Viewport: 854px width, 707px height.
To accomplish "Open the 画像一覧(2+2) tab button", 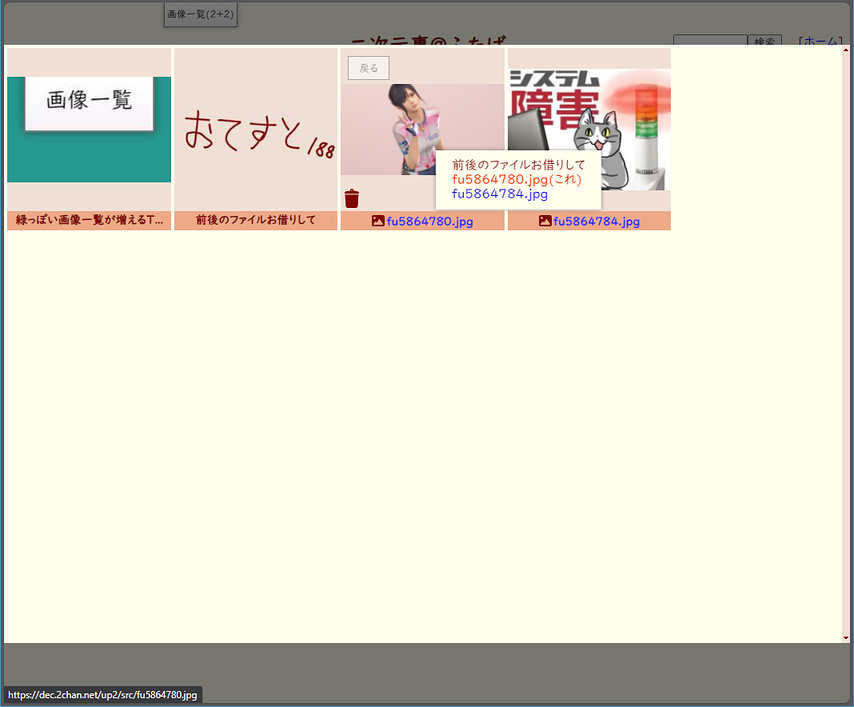I will click(200, 14).
